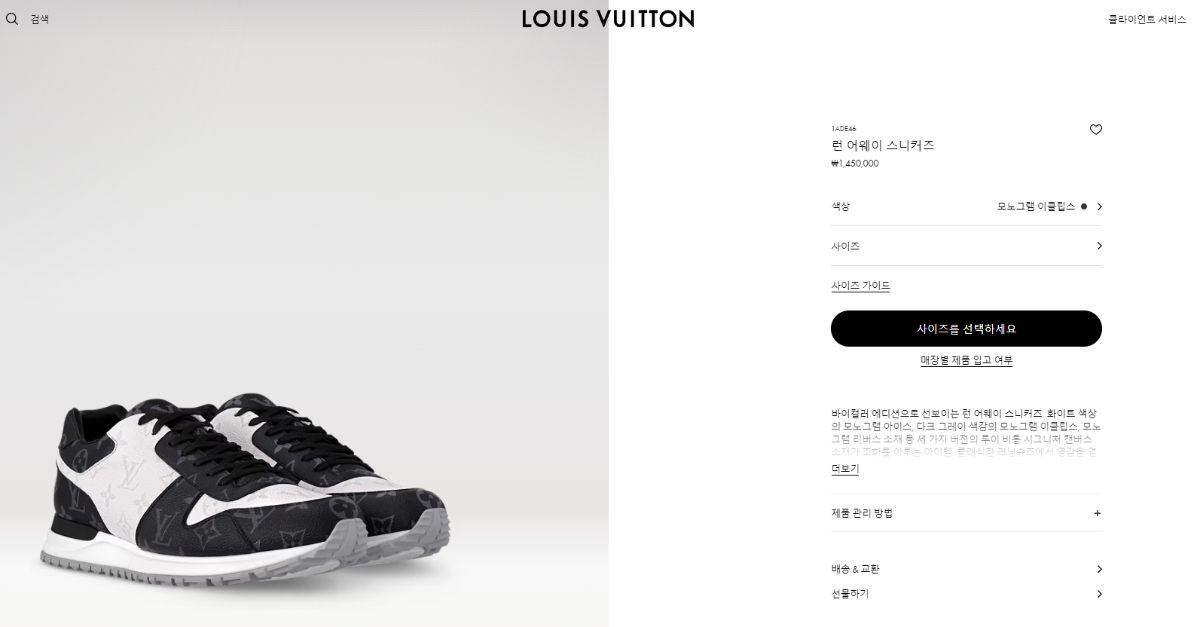Click the 사이즈를 선택하세요 button
Viewport: 1200px width, 627px height.
coord(966,328)
